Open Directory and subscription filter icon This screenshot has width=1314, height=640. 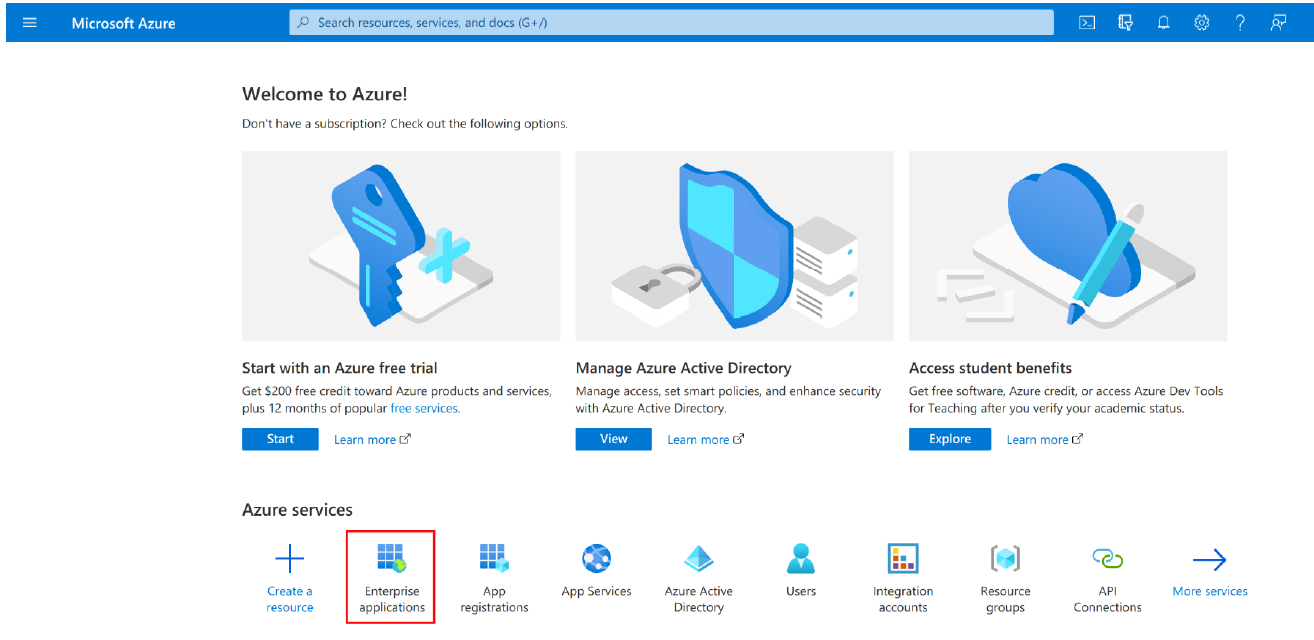[1125, 22]
